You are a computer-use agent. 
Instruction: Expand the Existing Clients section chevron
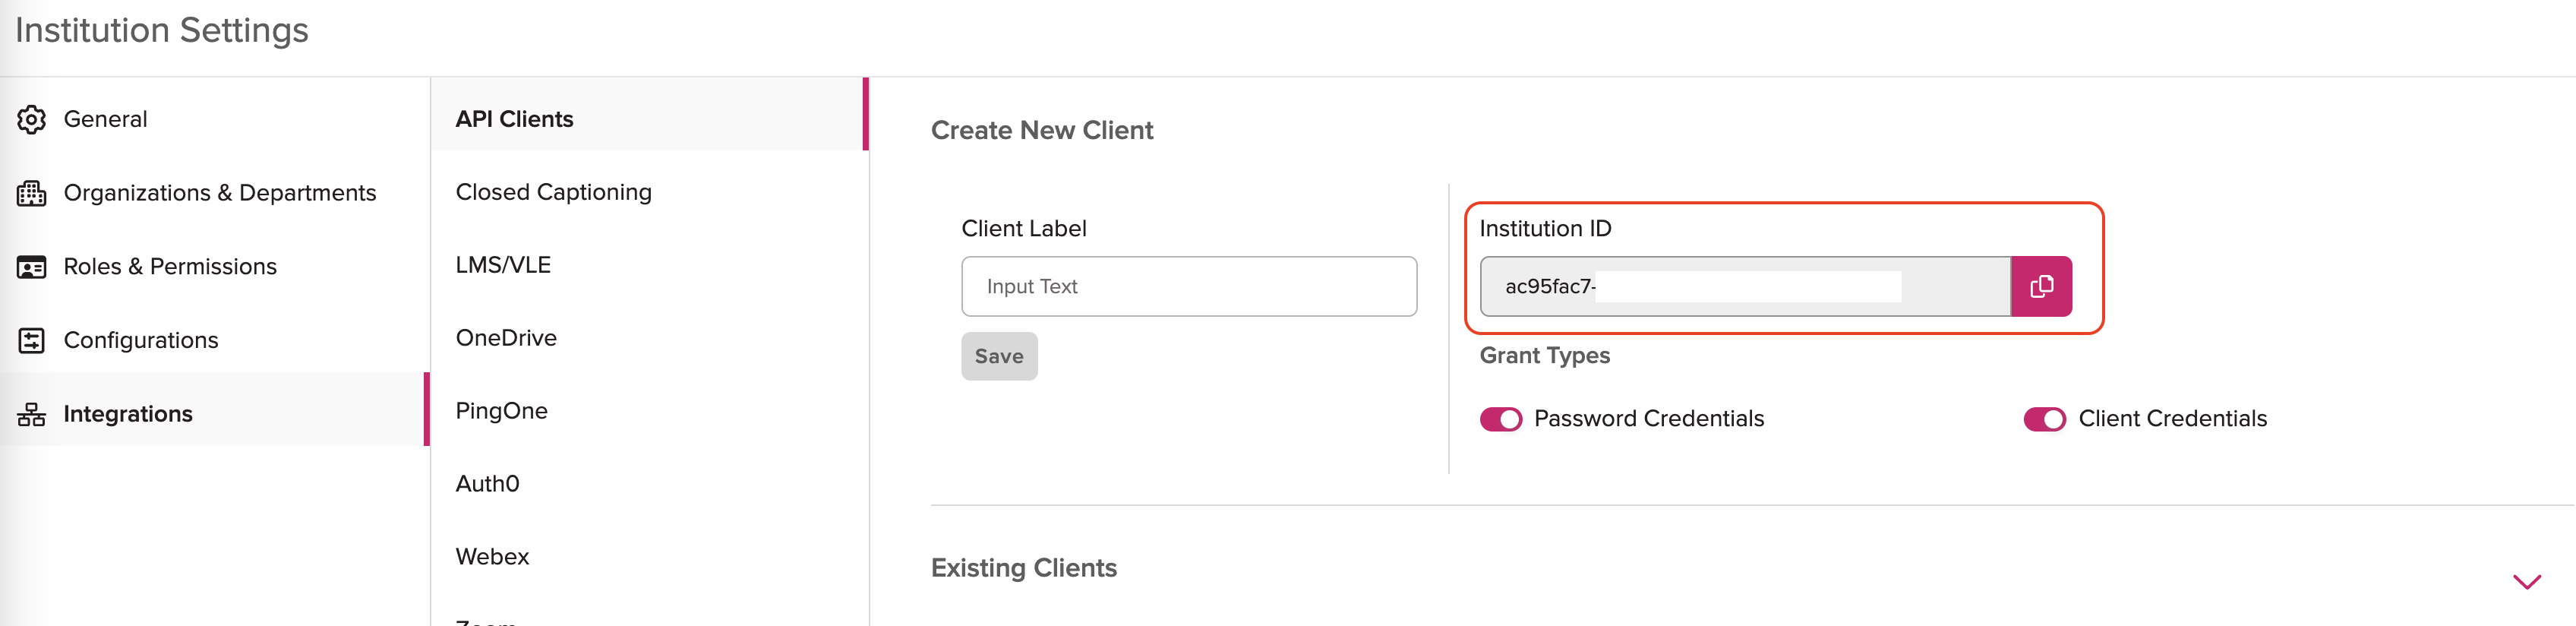pyautogui.click(x=2526, y=582)
